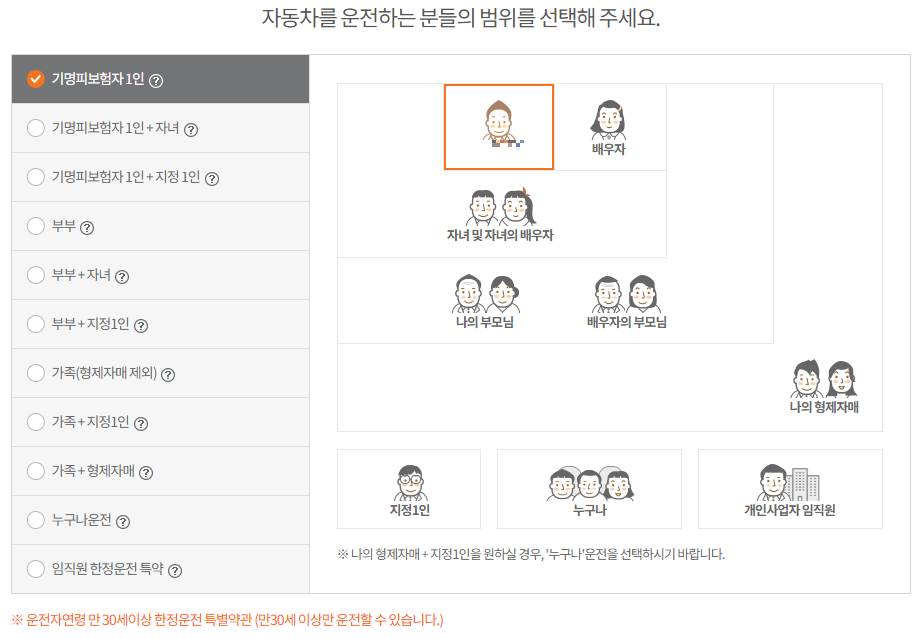Select 가족+형제자매 radio button
This screenshot has height=639, width=919.
point(36,471)
